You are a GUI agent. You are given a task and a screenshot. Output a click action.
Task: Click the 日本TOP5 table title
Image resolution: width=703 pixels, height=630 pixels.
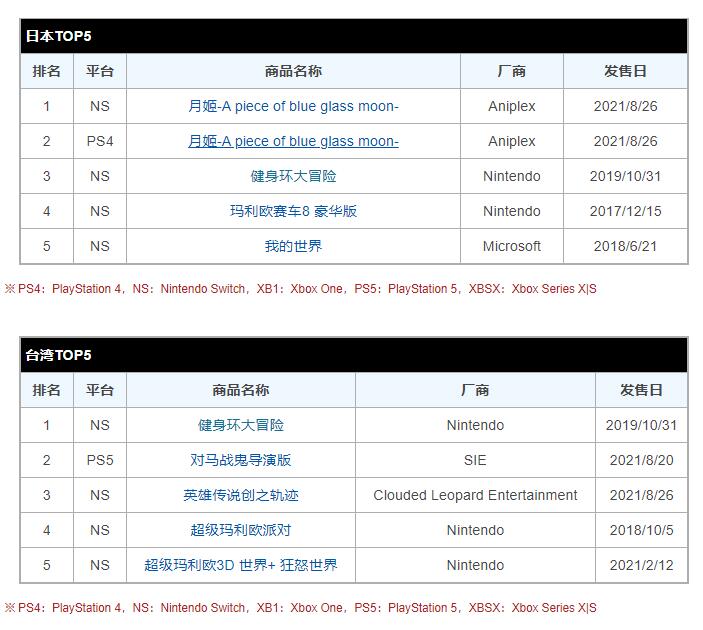point(58,36)
